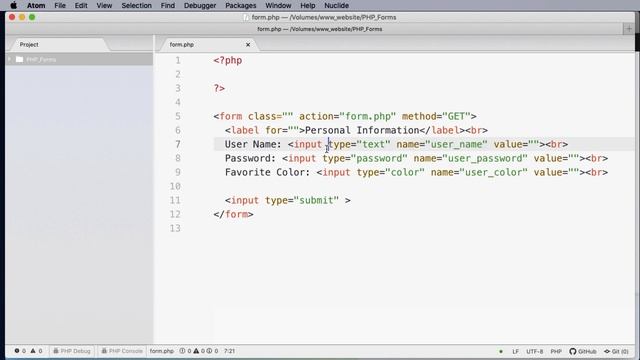Viewport: 640px width, 360px height.
Task: Select the Project panel tab
Action: coord(29,44)
